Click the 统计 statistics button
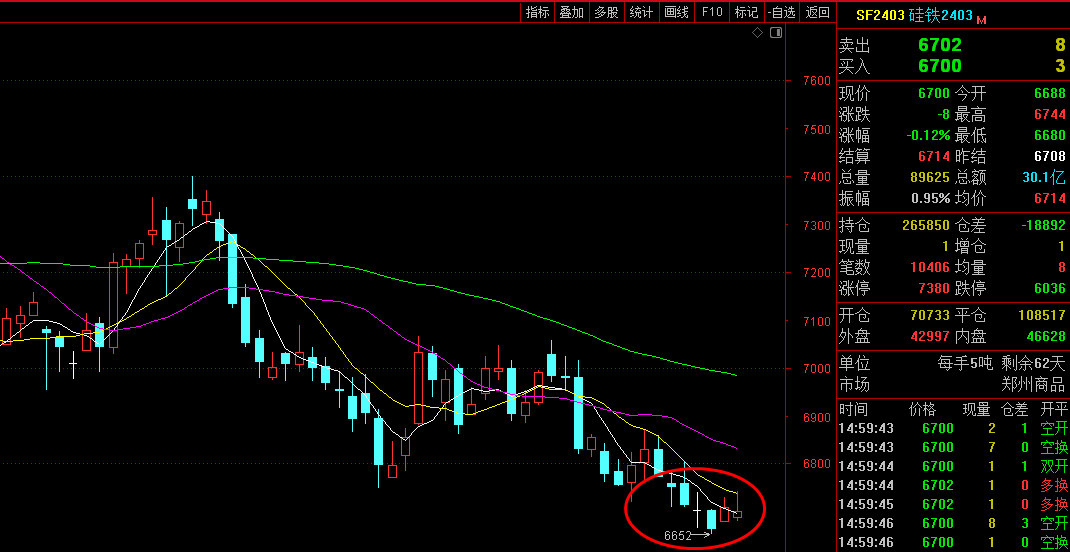The height and width of the screenshot is (552, 1070). [641, 12]
